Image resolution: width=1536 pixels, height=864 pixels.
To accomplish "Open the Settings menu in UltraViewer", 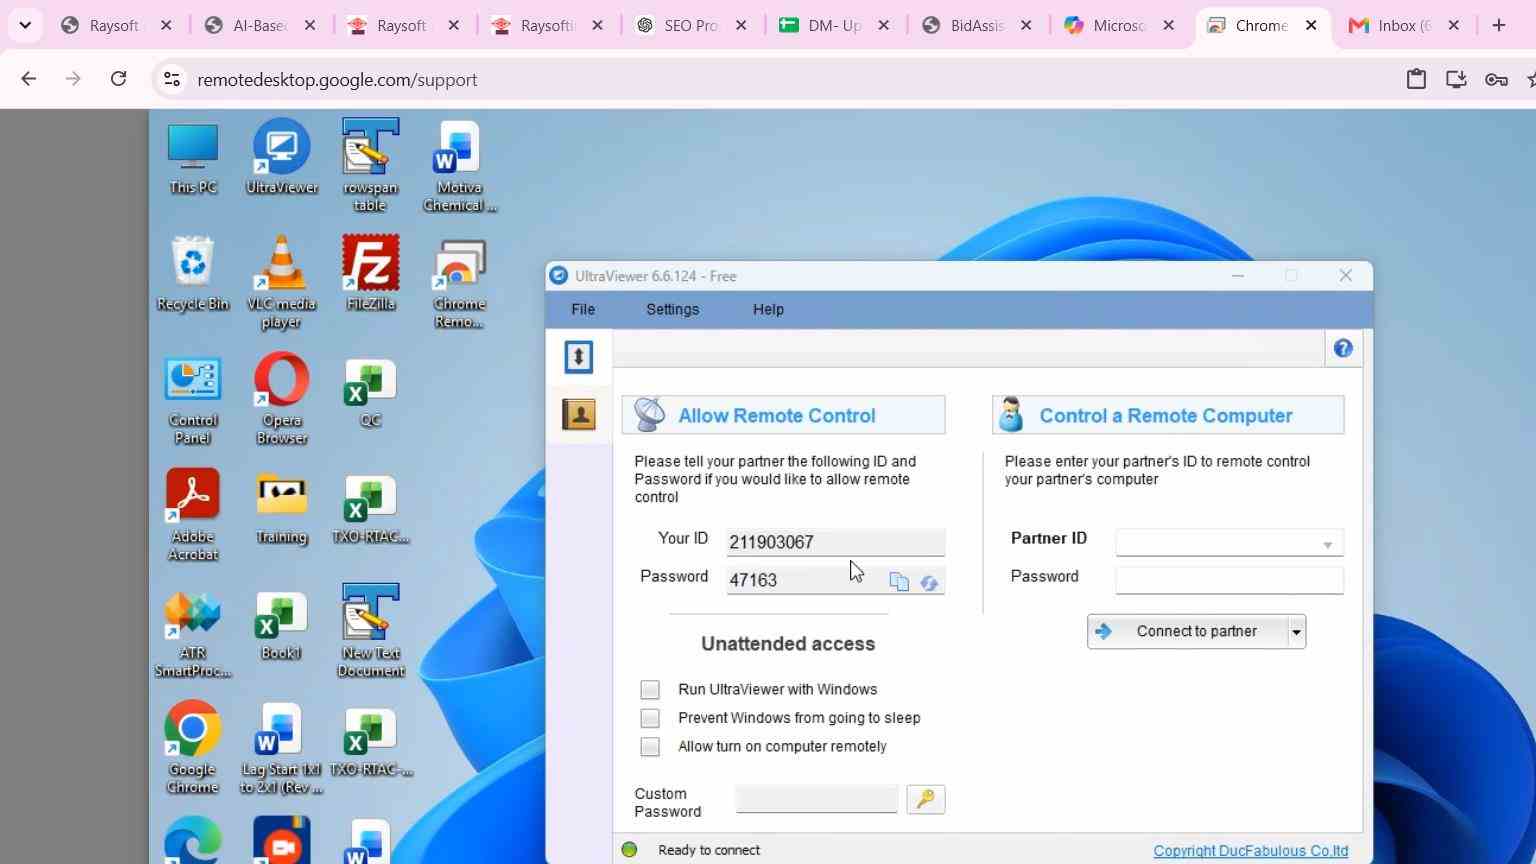I will tap(672, 309).
